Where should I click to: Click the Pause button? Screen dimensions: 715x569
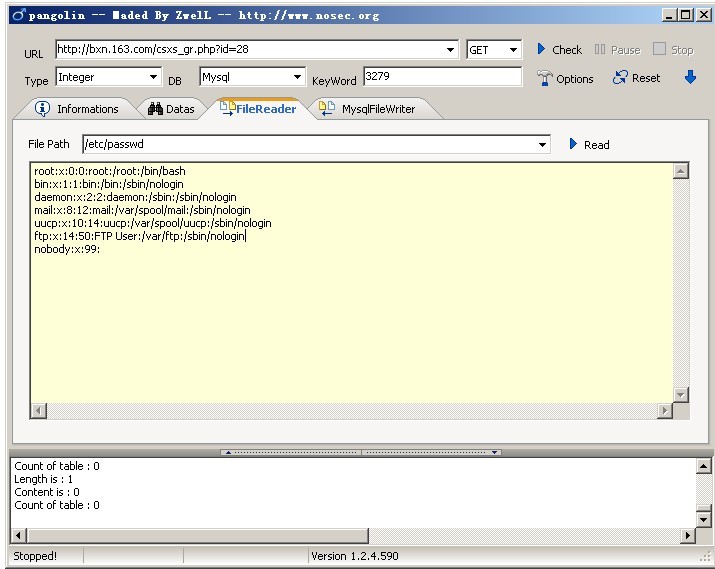pyautogui.click(x=617, y=50)
